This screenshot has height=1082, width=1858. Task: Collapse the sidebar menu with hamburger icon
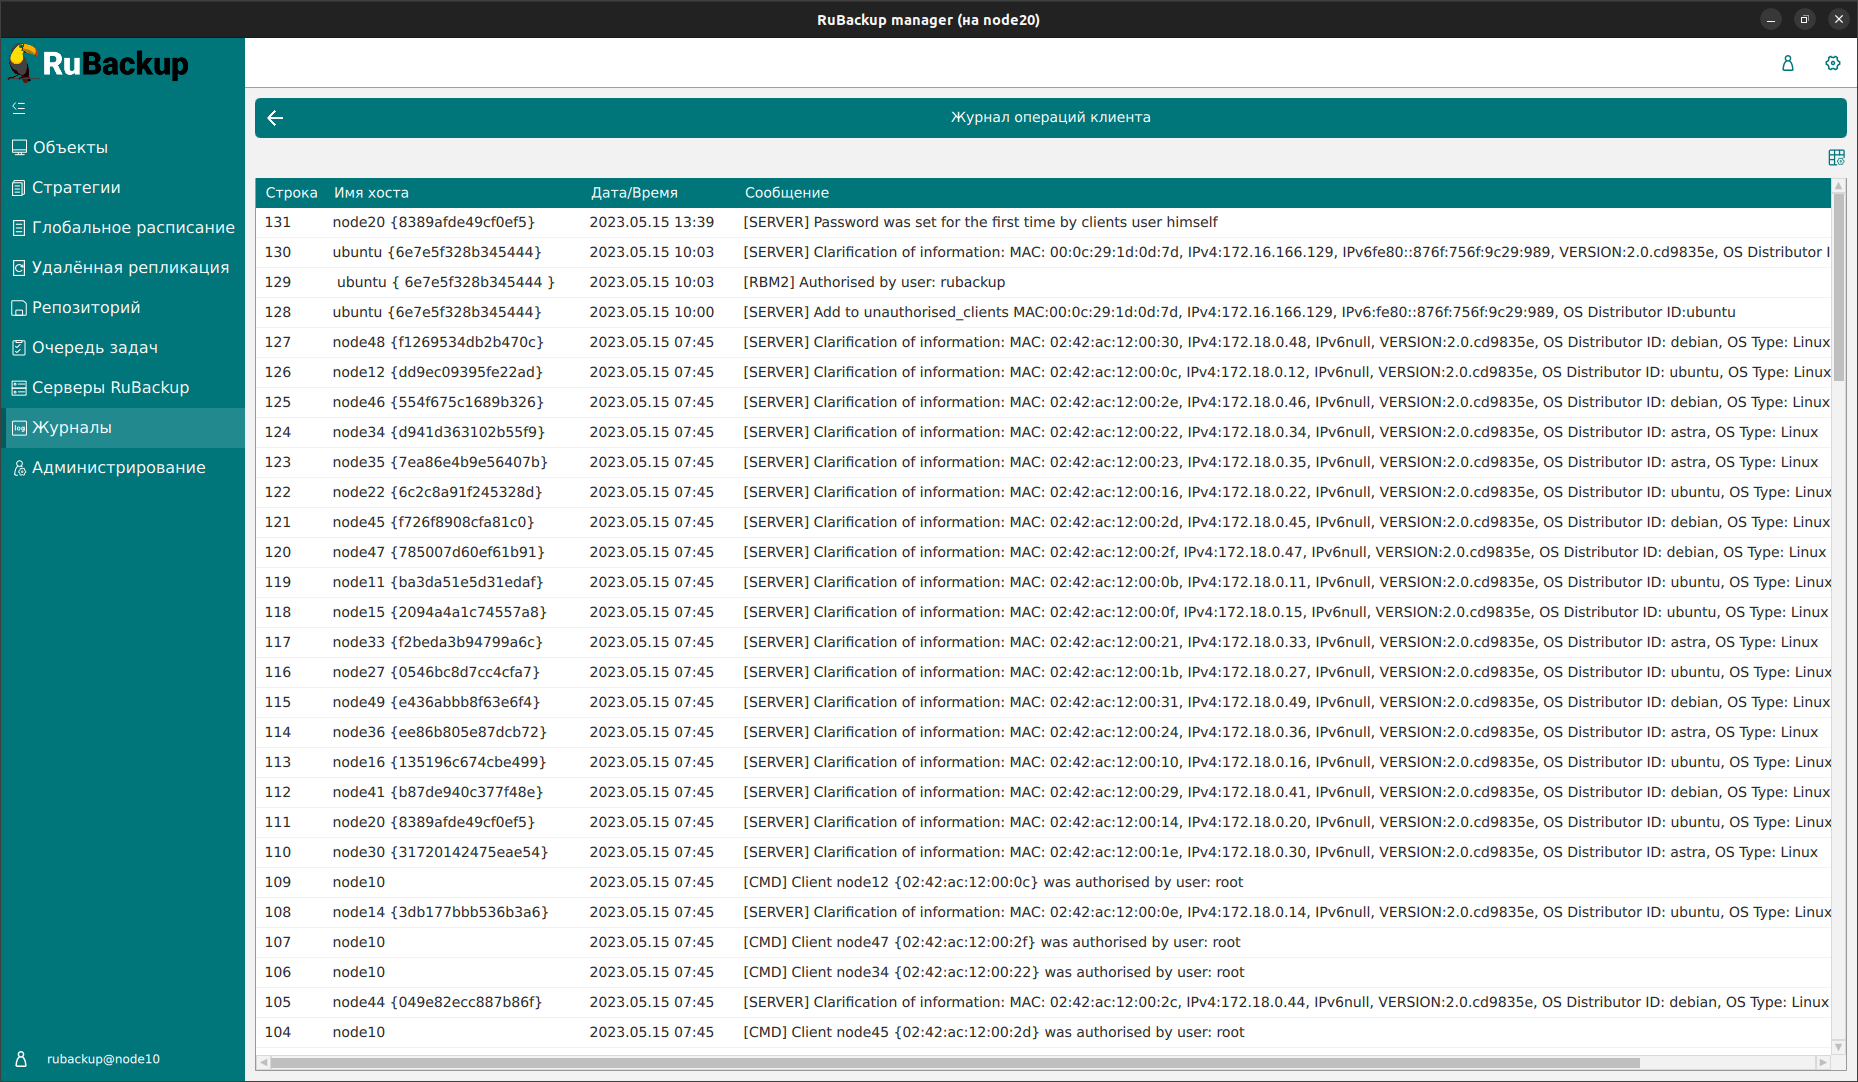pos(19,108)
